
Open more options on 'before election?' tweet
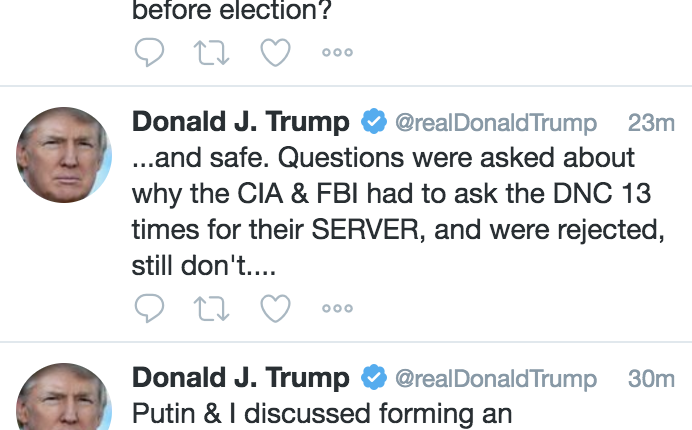[x=338, y=53]
